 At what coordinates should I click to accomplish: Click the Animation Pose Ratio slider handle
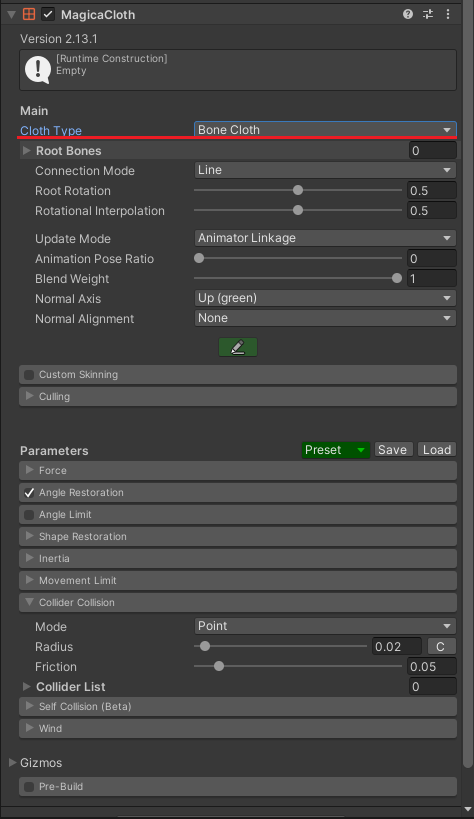(x=199, y=258)
